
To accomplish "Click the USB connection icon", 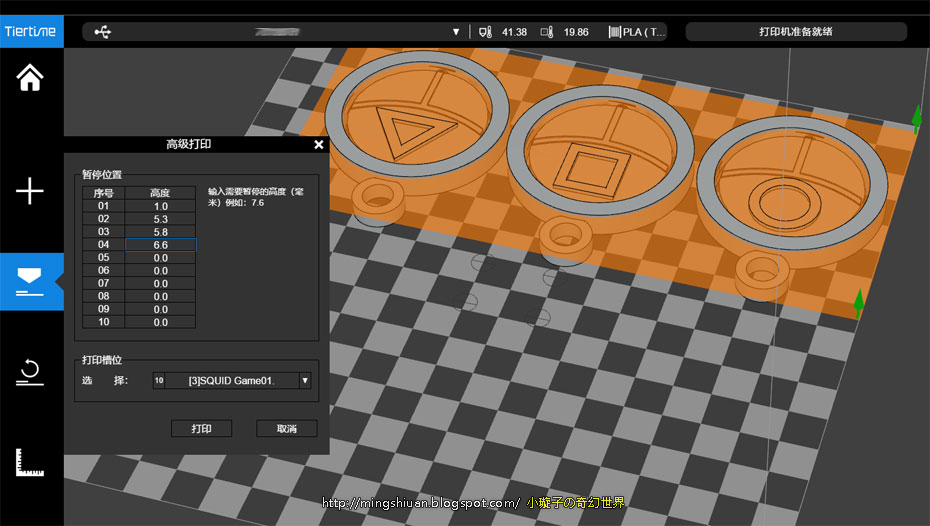I will (x=103, y=32).
